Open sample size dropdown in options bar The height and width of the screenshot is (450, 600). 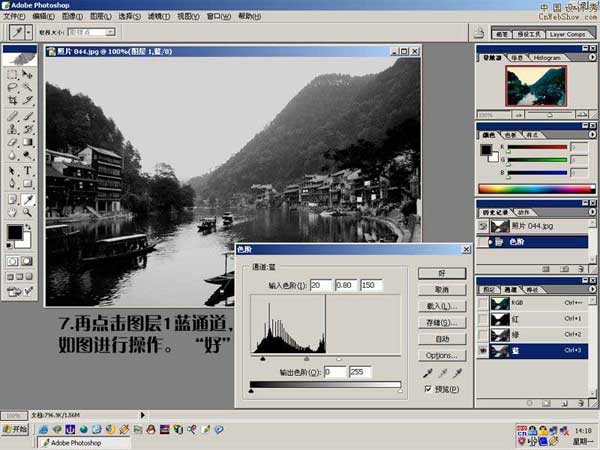coord(110,32)
